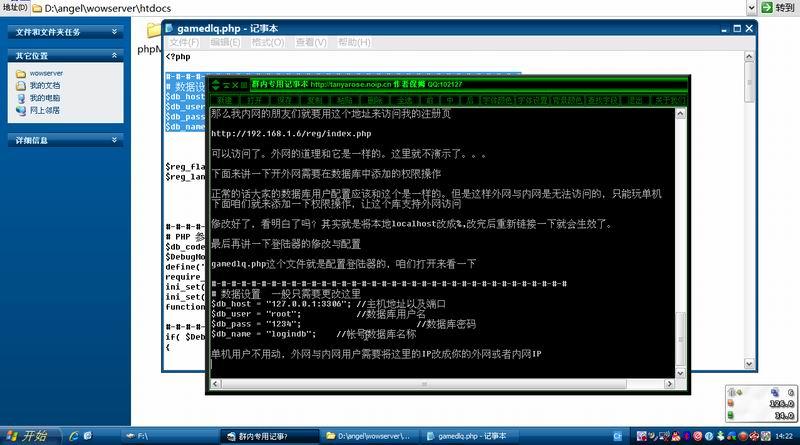800x445 pixels.
Task: Open the 格式(O) menu in Notepad
Action: pyautogui.click(x=269, y=43)
